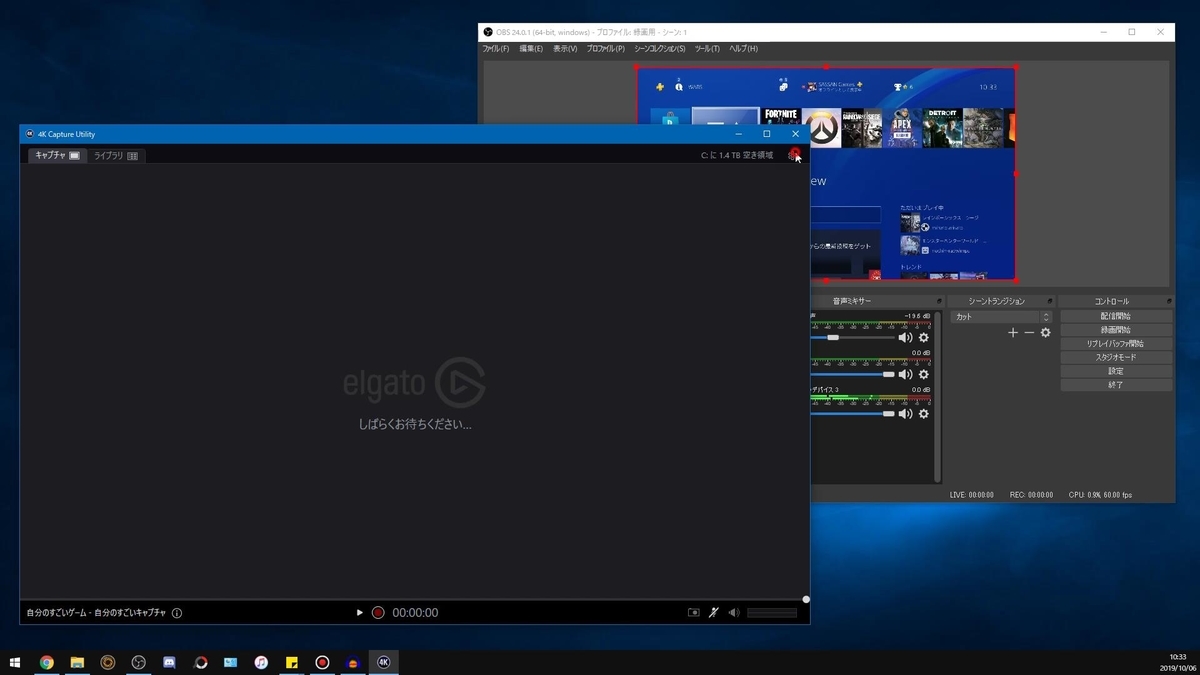Click the red record app taskbar icon
Screen dimensions: 1200x675
322,662
